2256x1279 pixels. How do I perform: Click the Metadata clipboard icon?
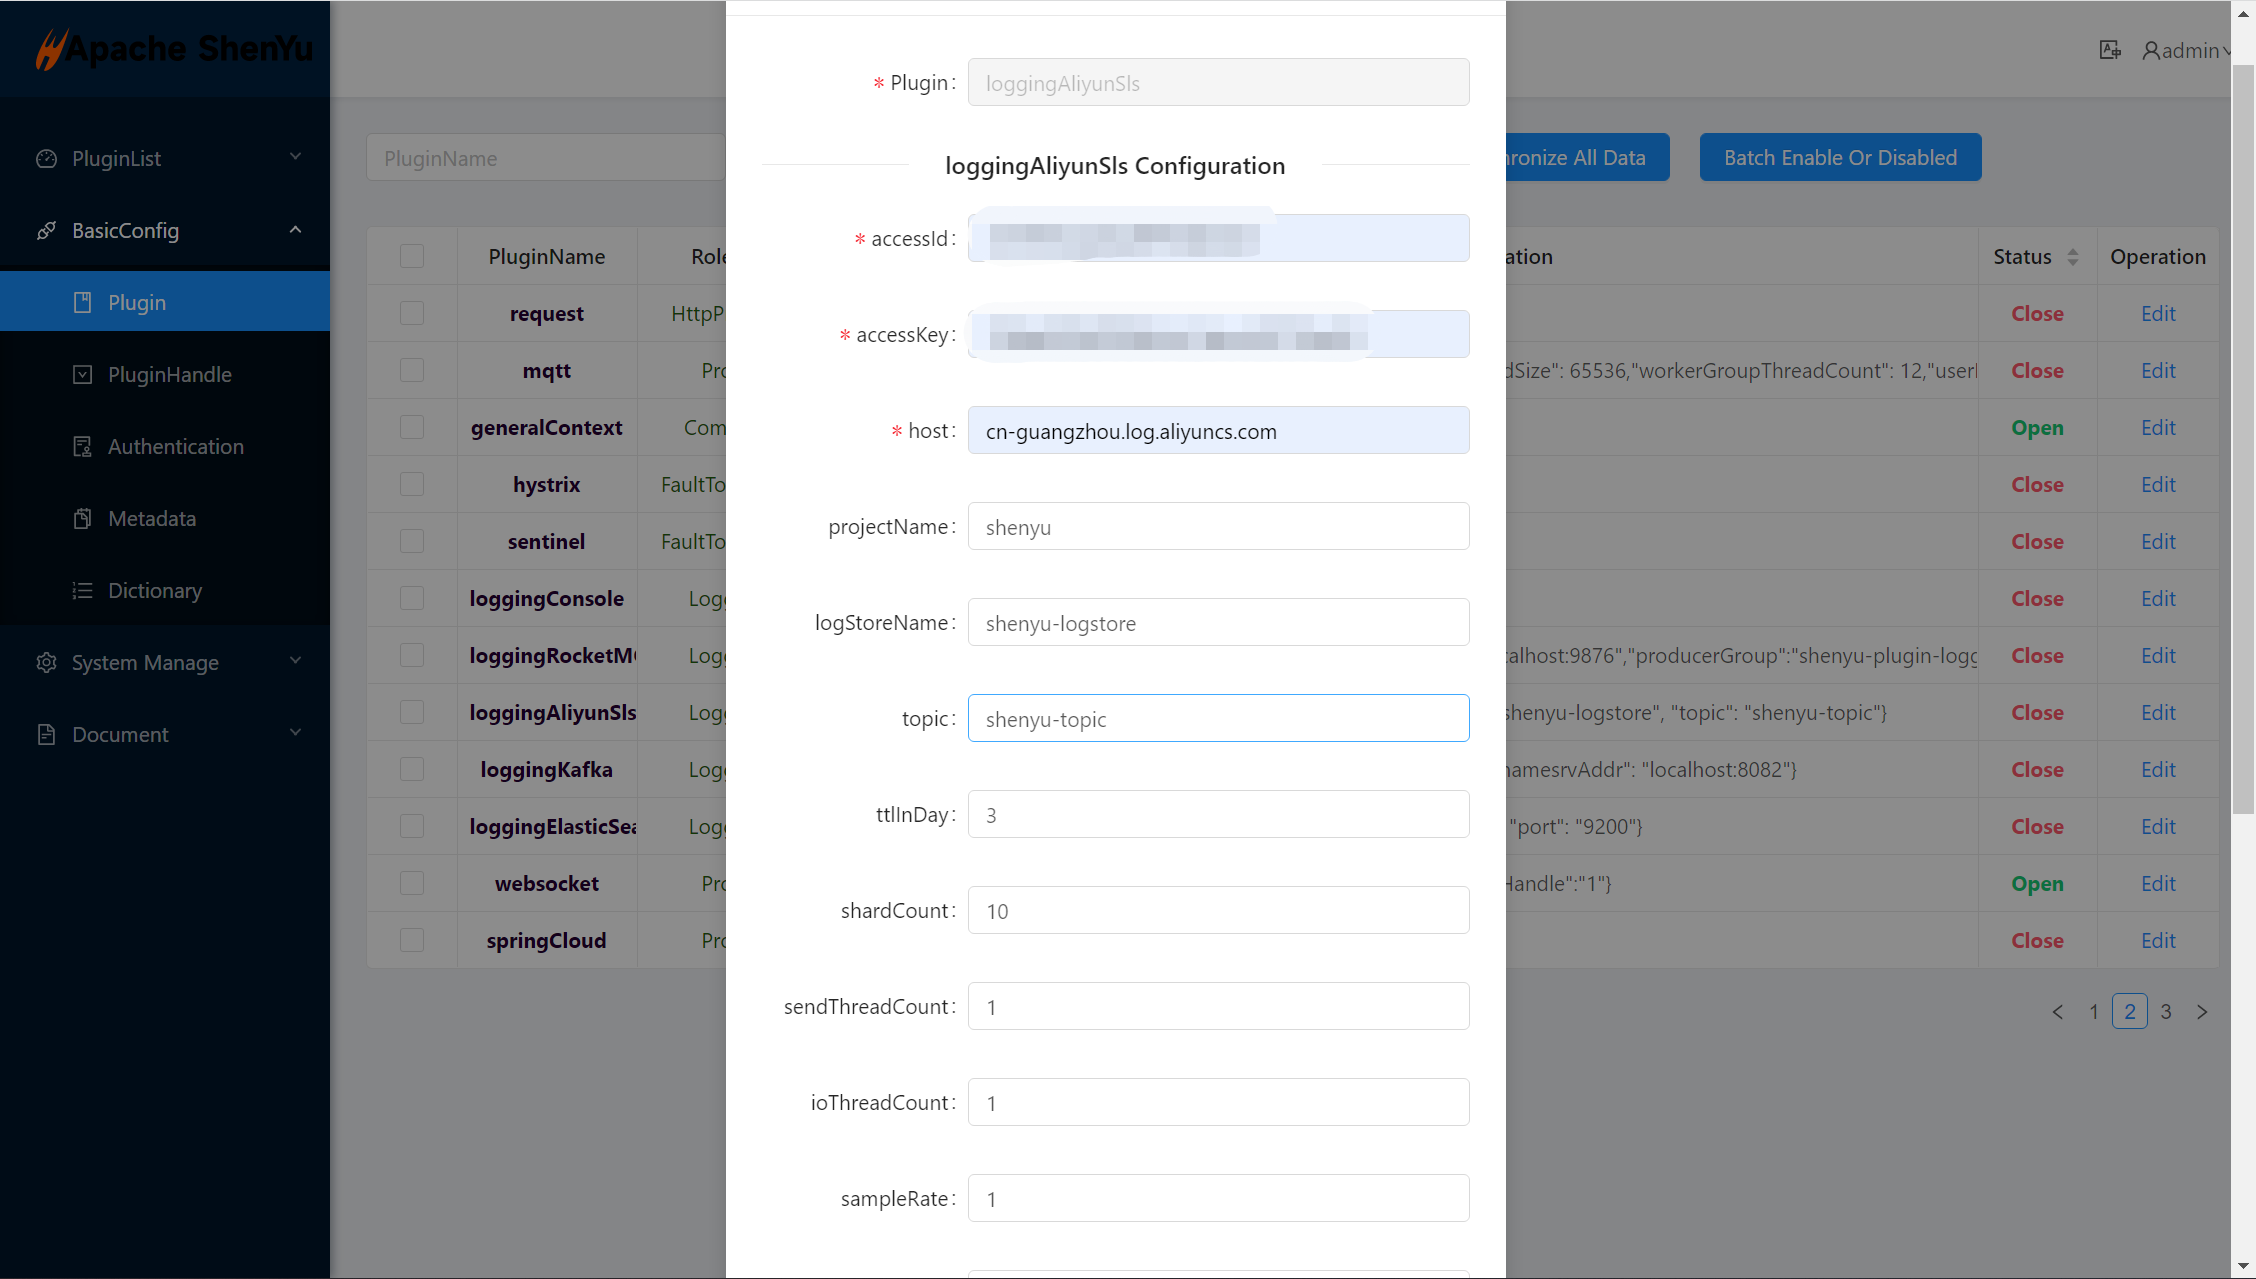click(83, 519)
